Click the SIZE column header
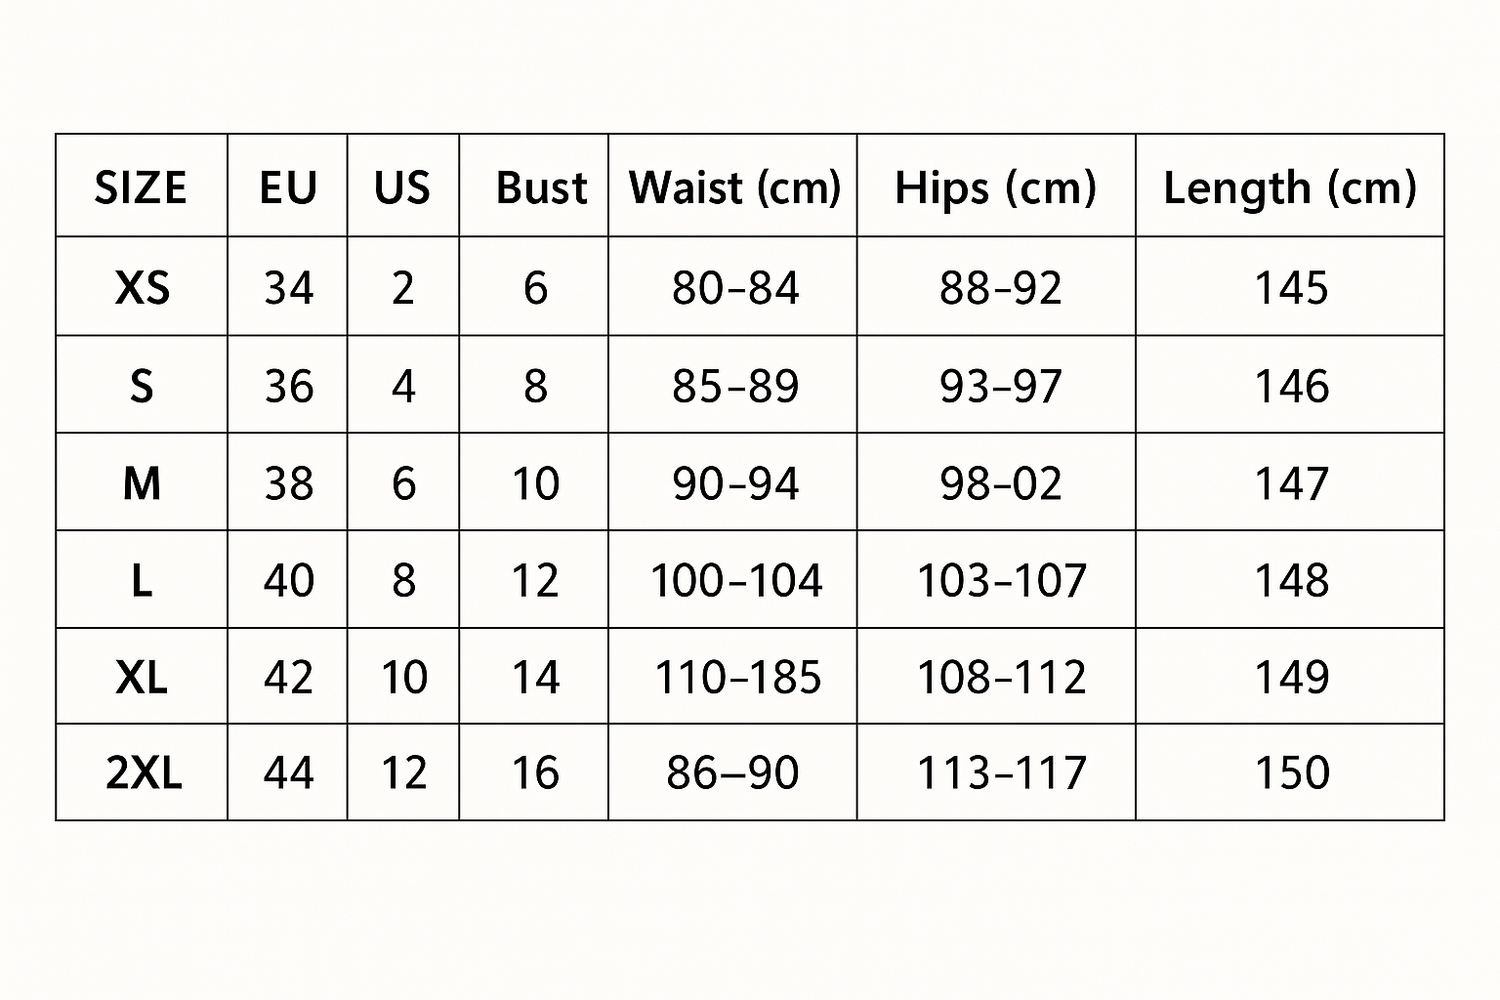Screen dimensions: 1500x1000 click(x=141, y=187)
